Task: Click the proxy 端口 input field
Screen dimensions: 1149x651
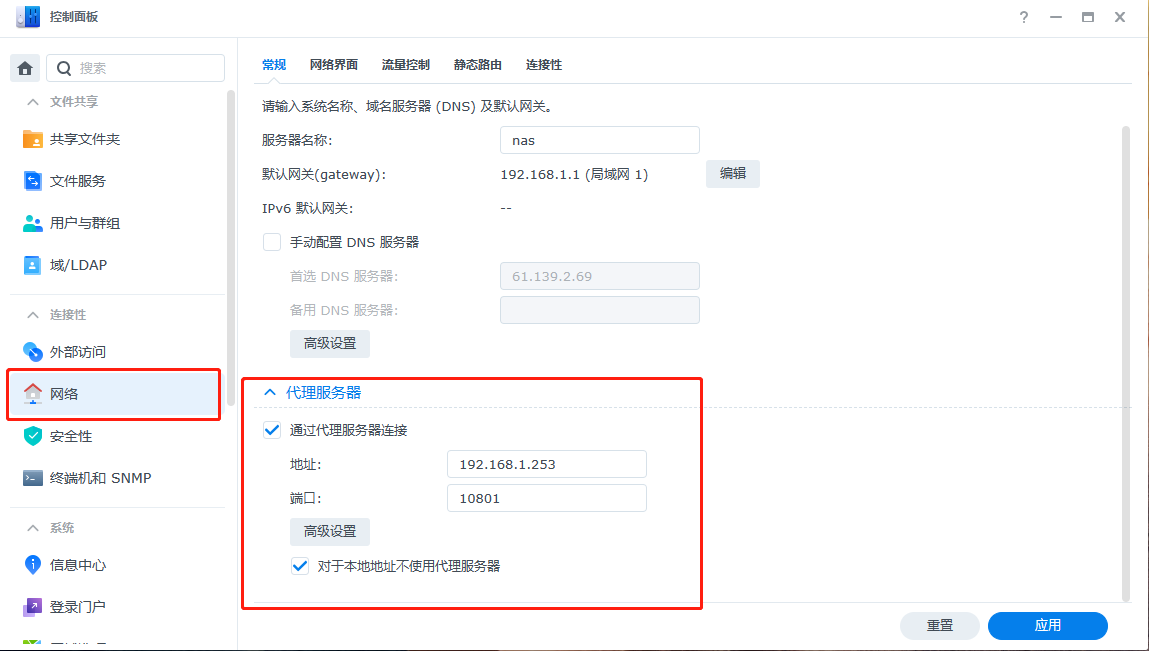Action: click(547, 498)
